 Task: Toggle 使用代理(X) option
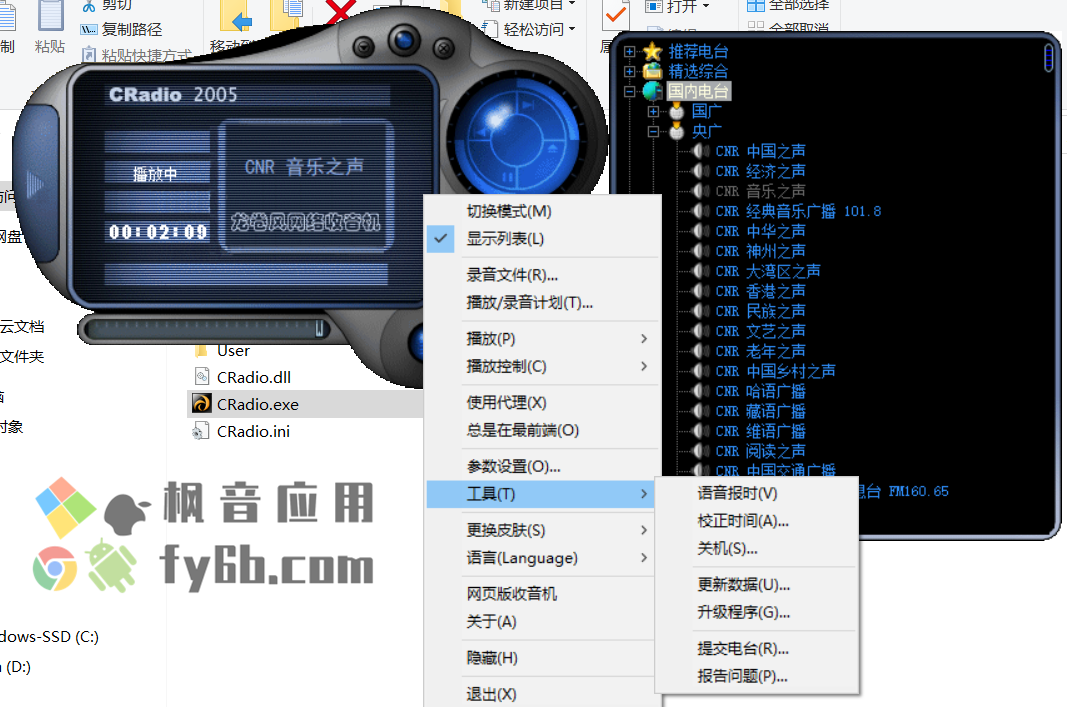click(542, 402)
